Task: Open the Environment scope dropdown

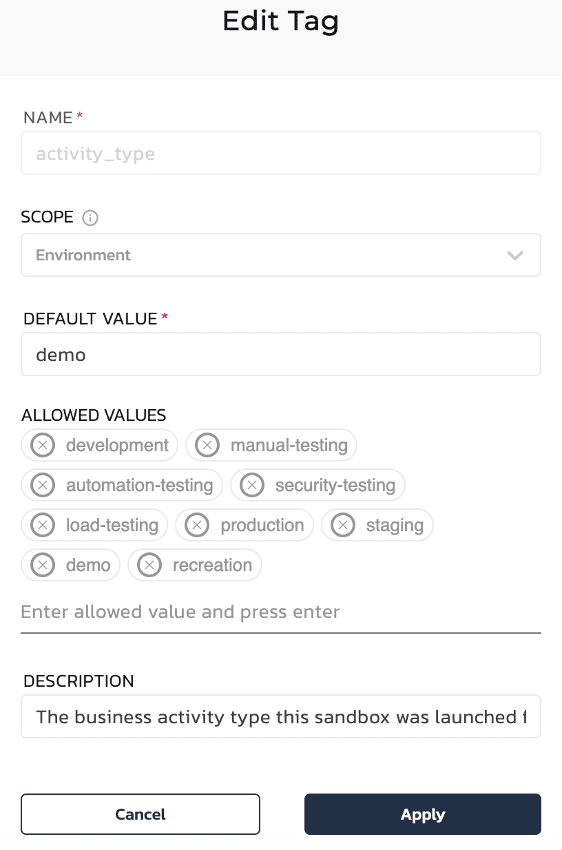Action: (x=281, y=255)
